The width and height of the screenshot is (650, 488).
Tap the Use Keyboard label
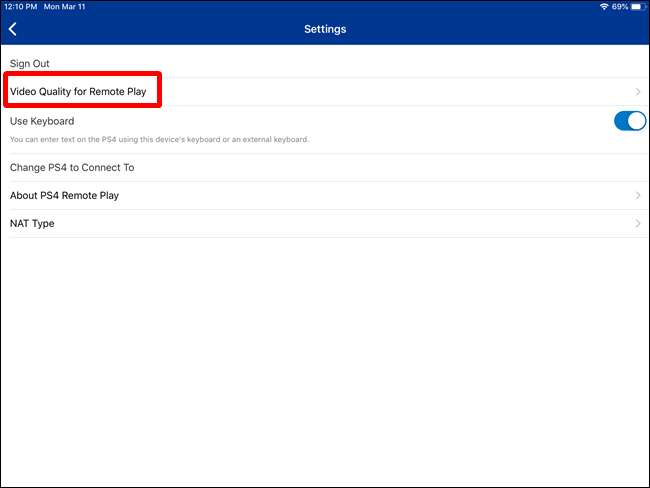click(x=42, y=121)
